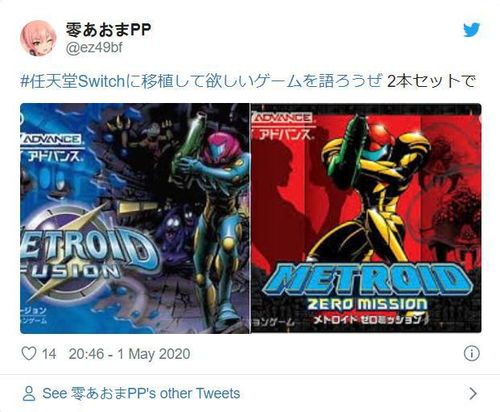Click the tweet text 2本セットで
This screenshot has width=500, height=412.
(430, 82)
